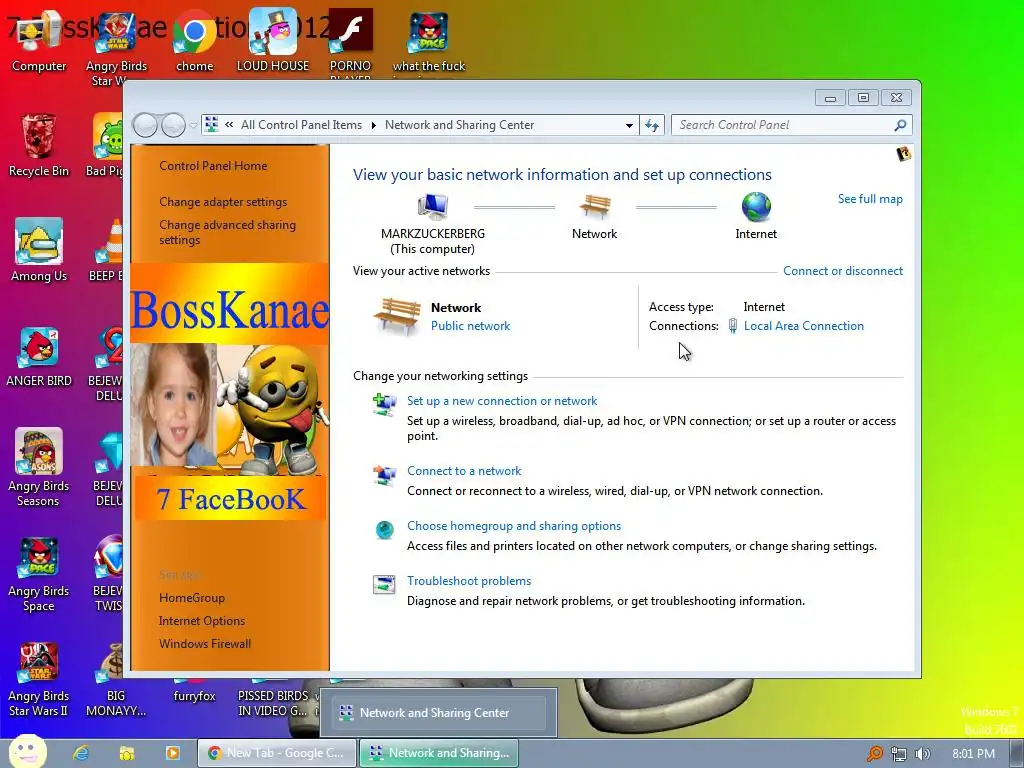Click Network and Sharing taskbar button

click(439, 753)
